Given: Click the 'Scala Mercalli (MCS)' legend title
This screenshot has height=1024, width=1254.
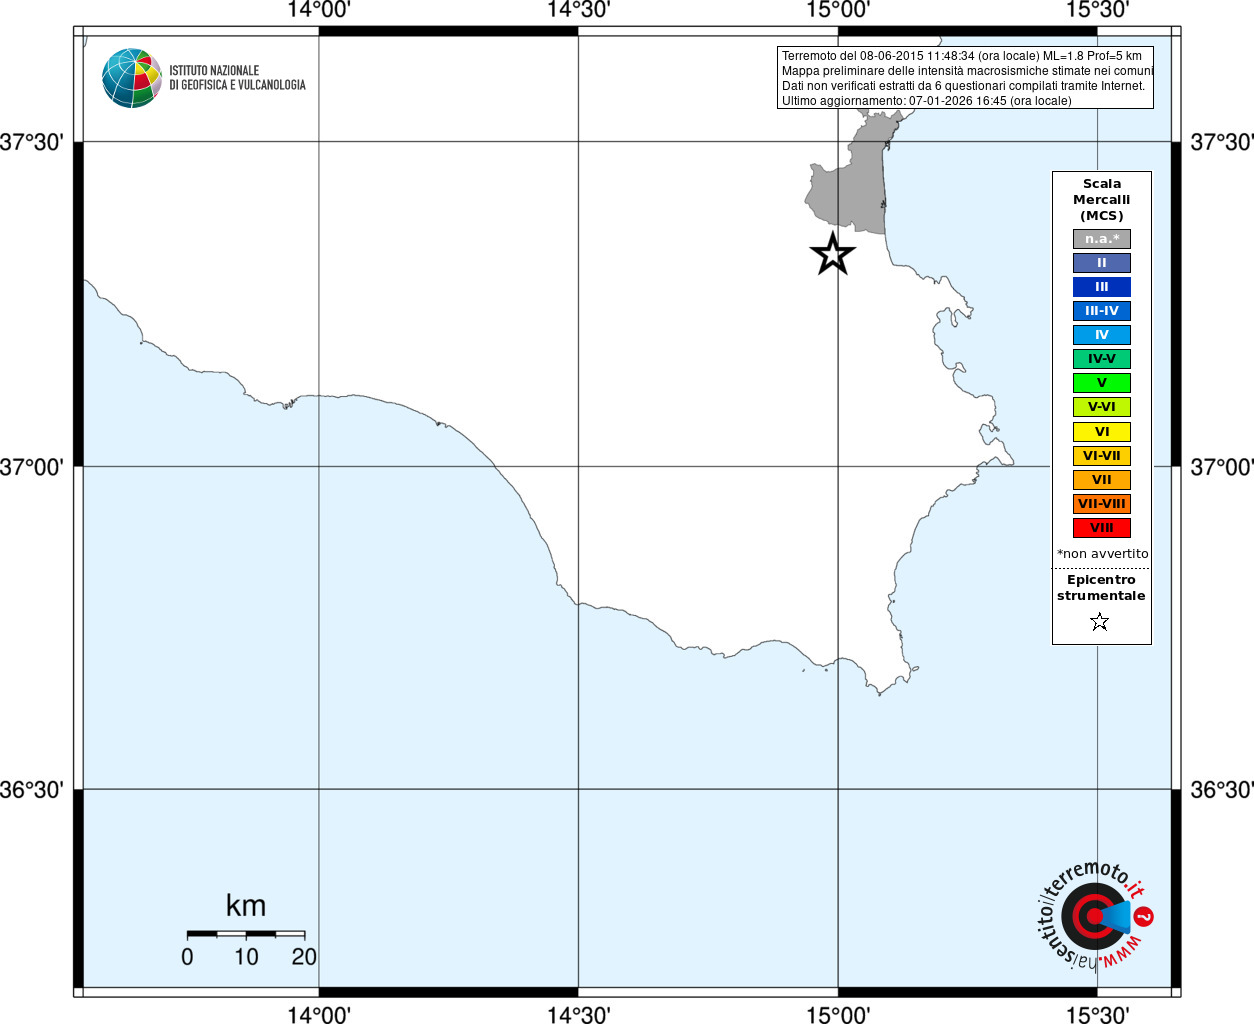Looking at the screenshot, I should pos(1102,200).
